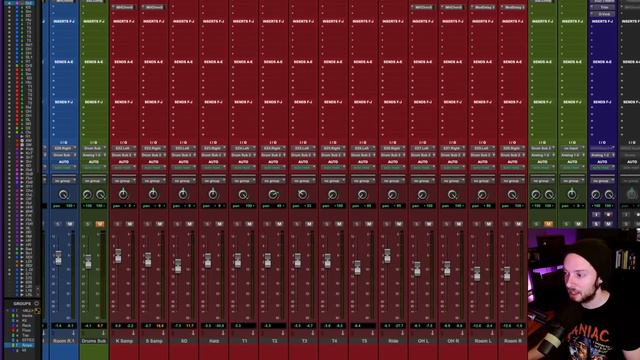Click the Hats track pan knob
Viewport: 640px width, 360px height.
(213, 194)
